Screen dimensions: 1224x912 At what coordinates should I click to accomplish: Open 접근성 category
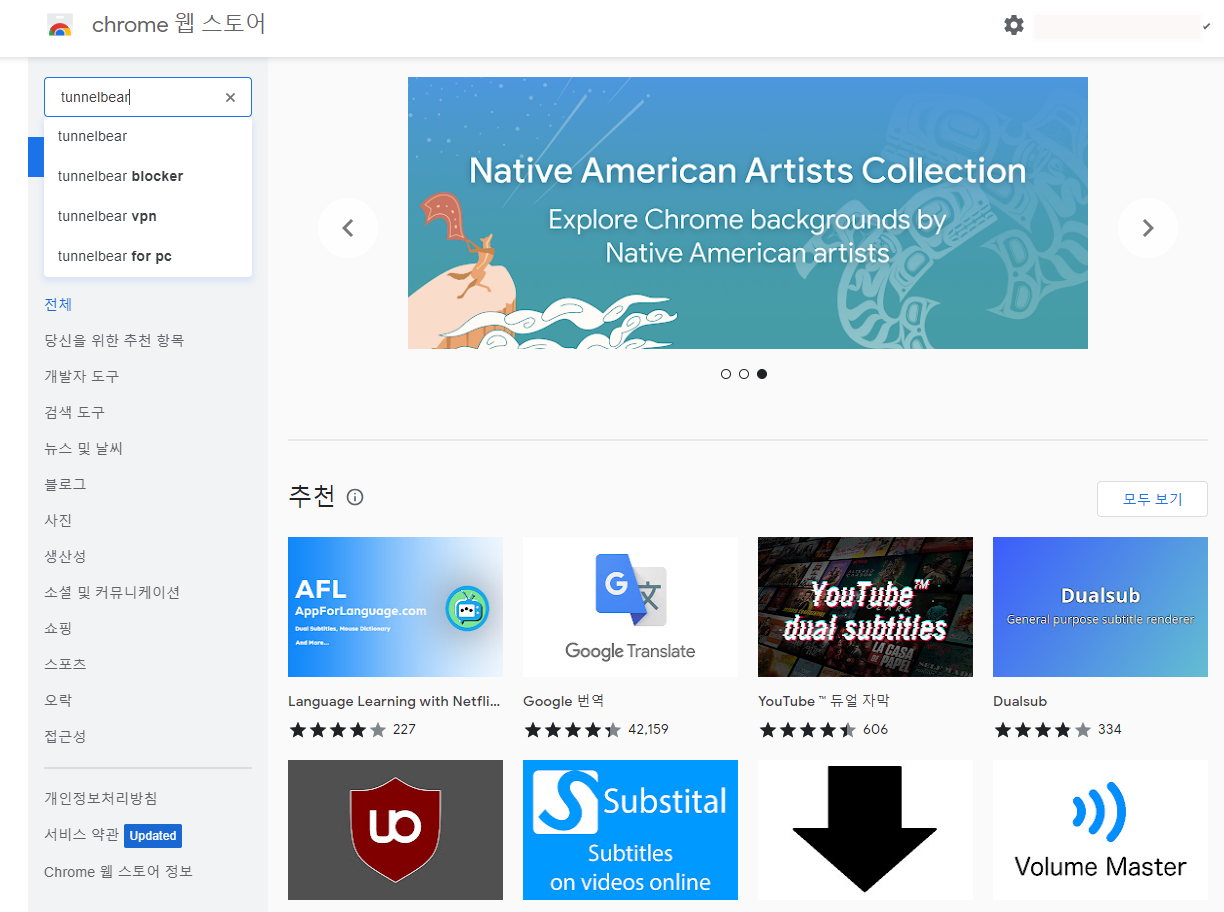[65, 736]
